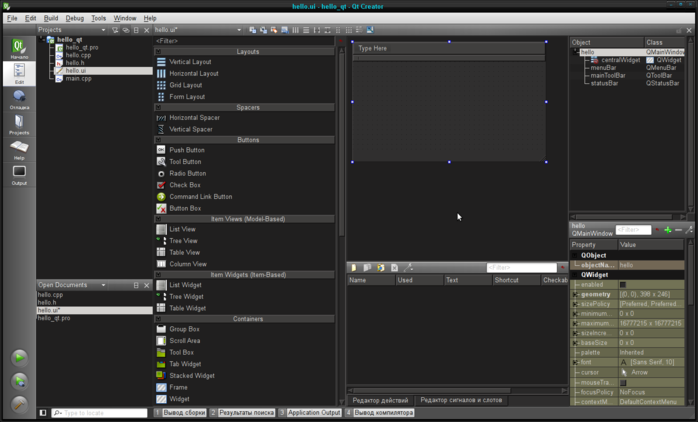Apply Lay Out in Grid toolbar icon
698x422 pixels.
coord(349,30)
